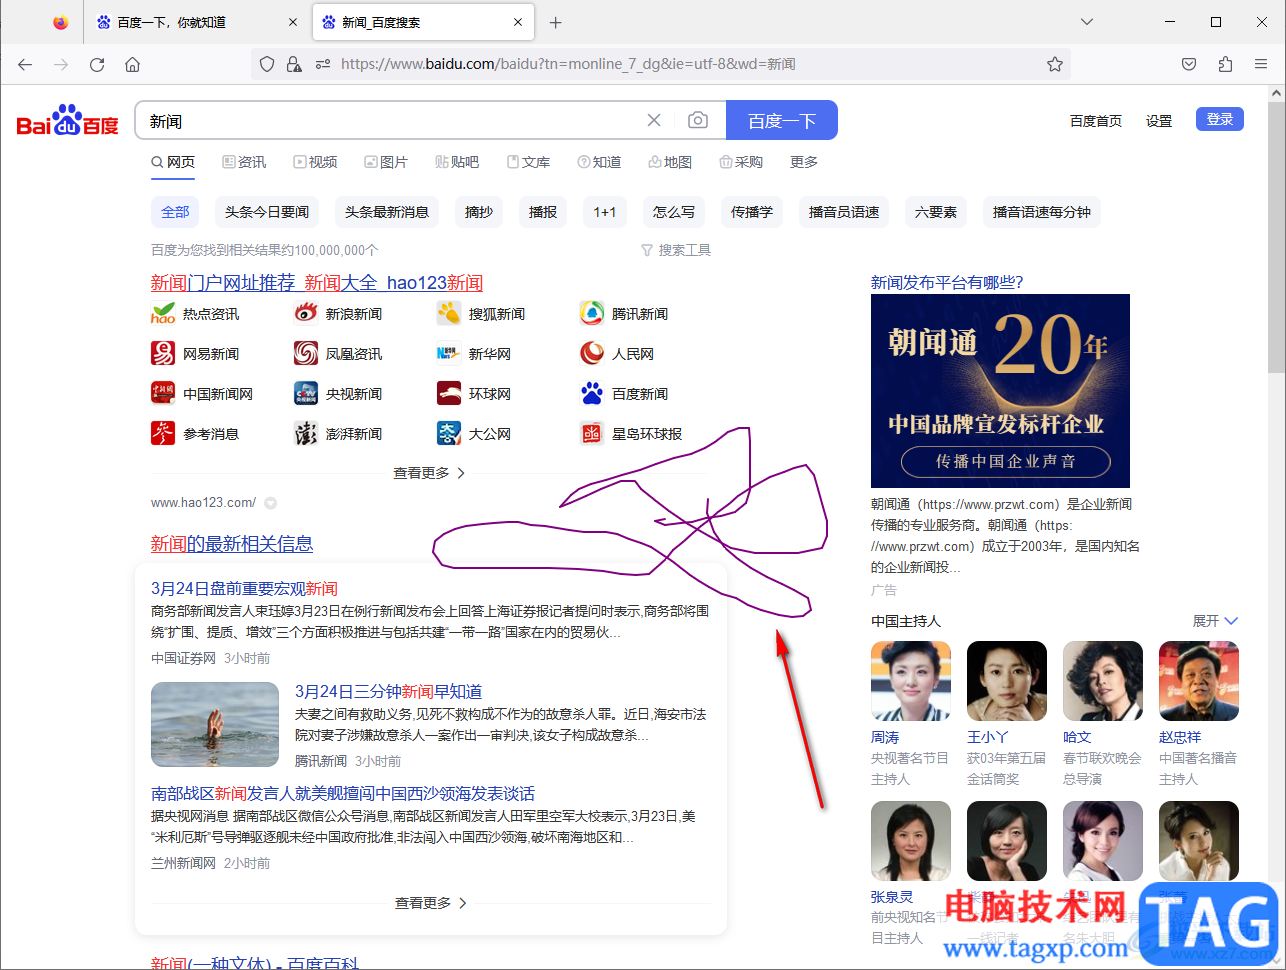Select the 资讯 search tab
Viewport: 1286px width, 970px height.
coord(244,162)
